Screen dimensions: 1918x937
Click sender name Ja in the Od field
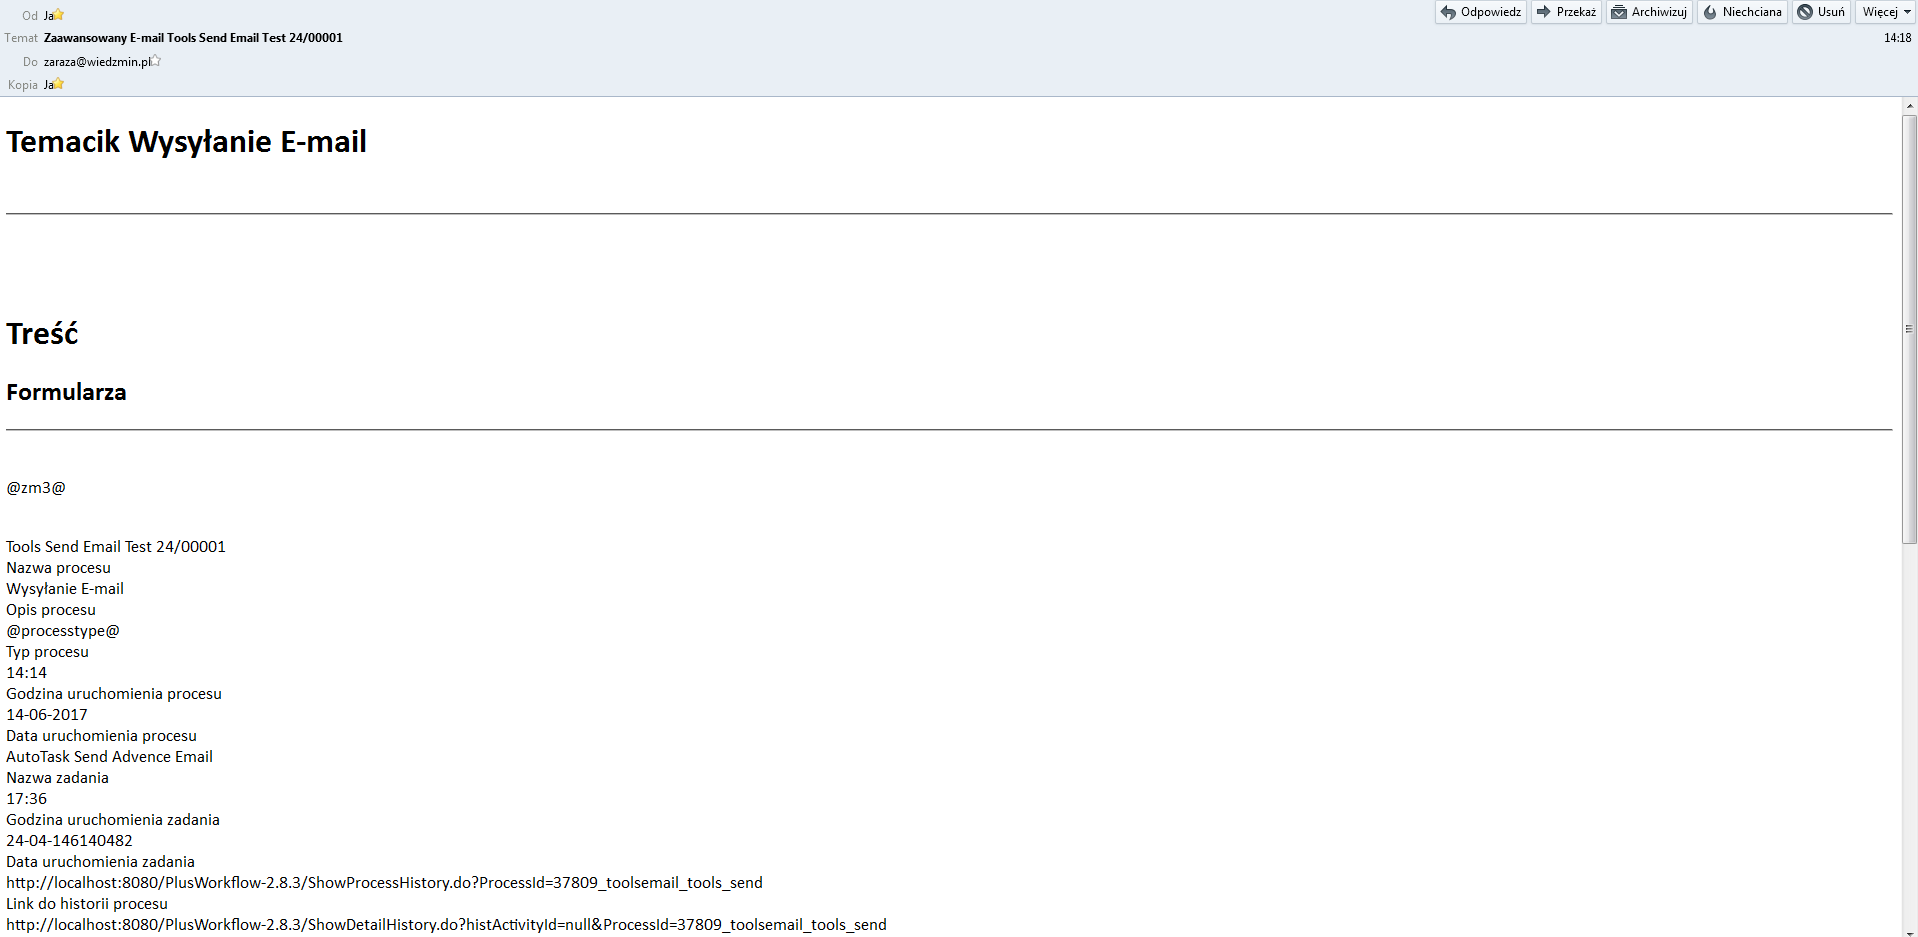coord(48,16)
